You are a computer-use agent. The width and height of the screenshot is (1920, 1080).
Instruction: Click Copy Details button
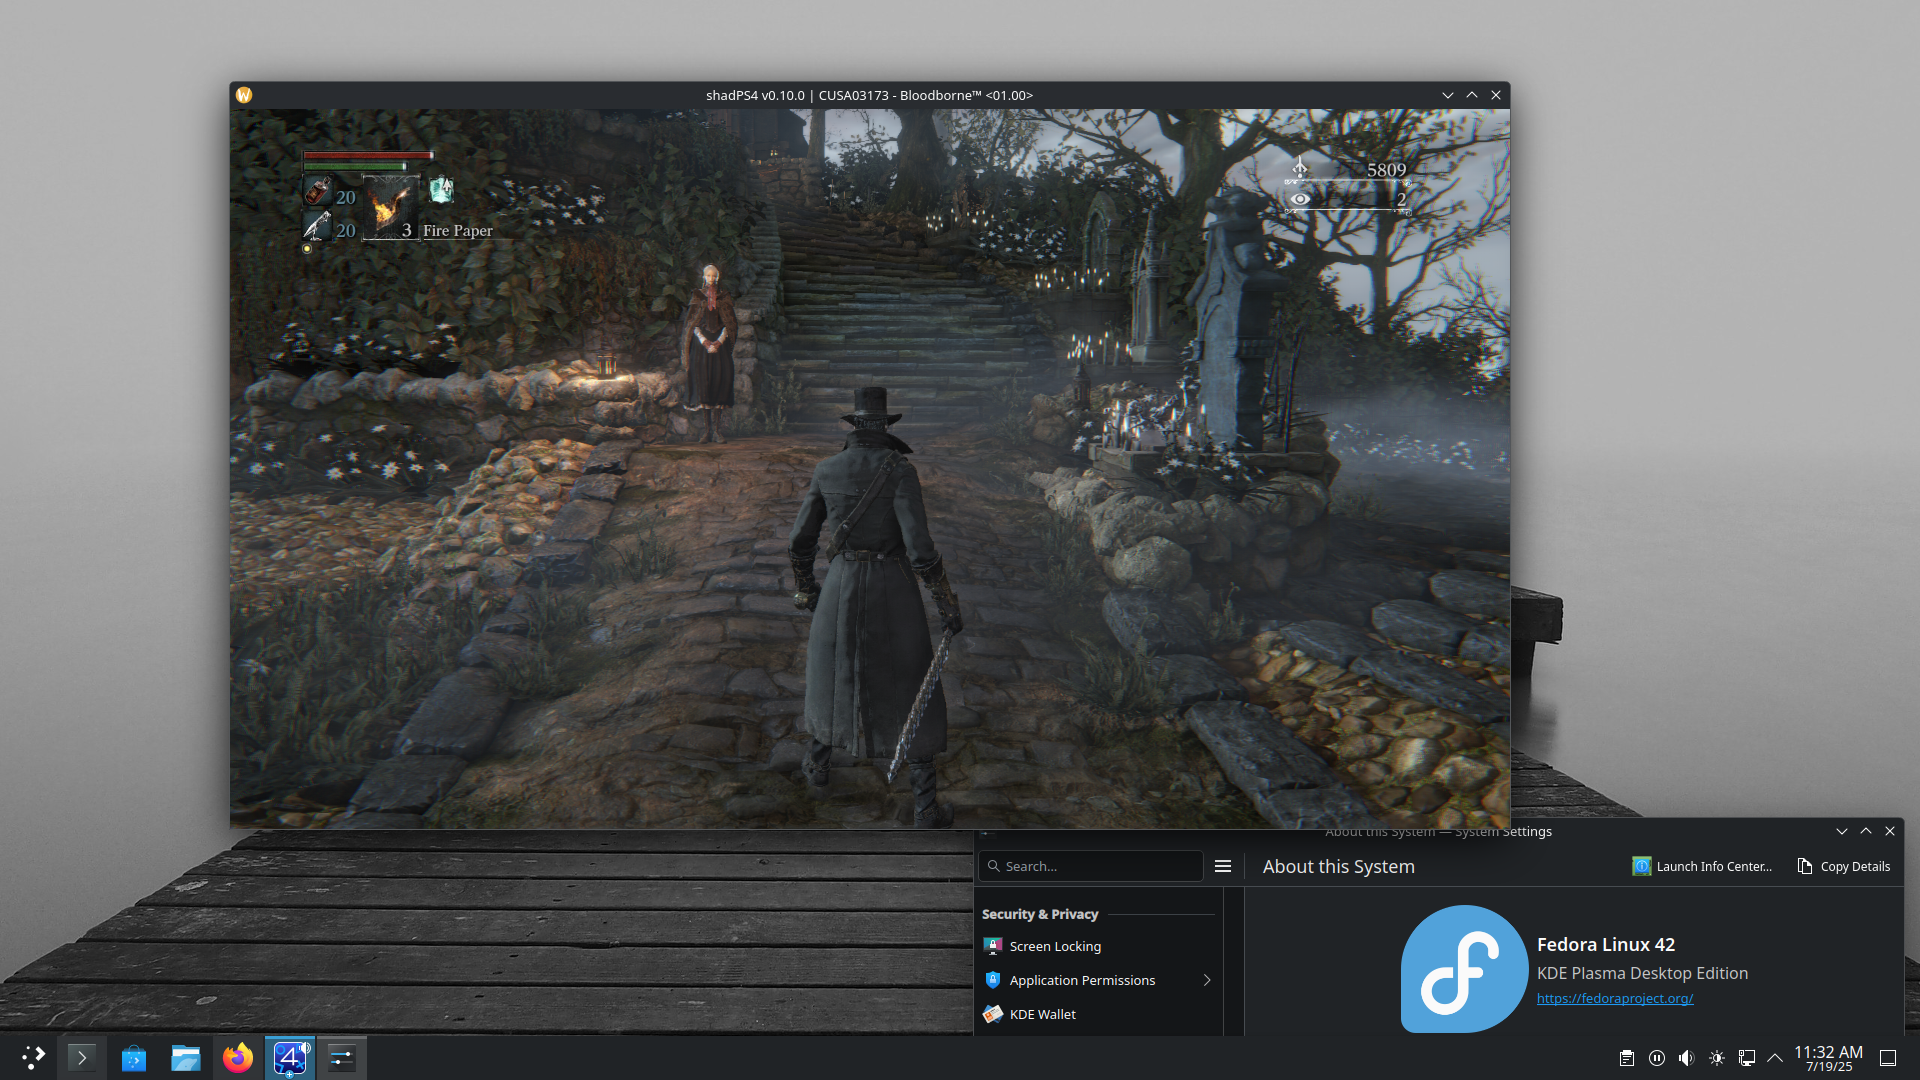(1844, 866)
